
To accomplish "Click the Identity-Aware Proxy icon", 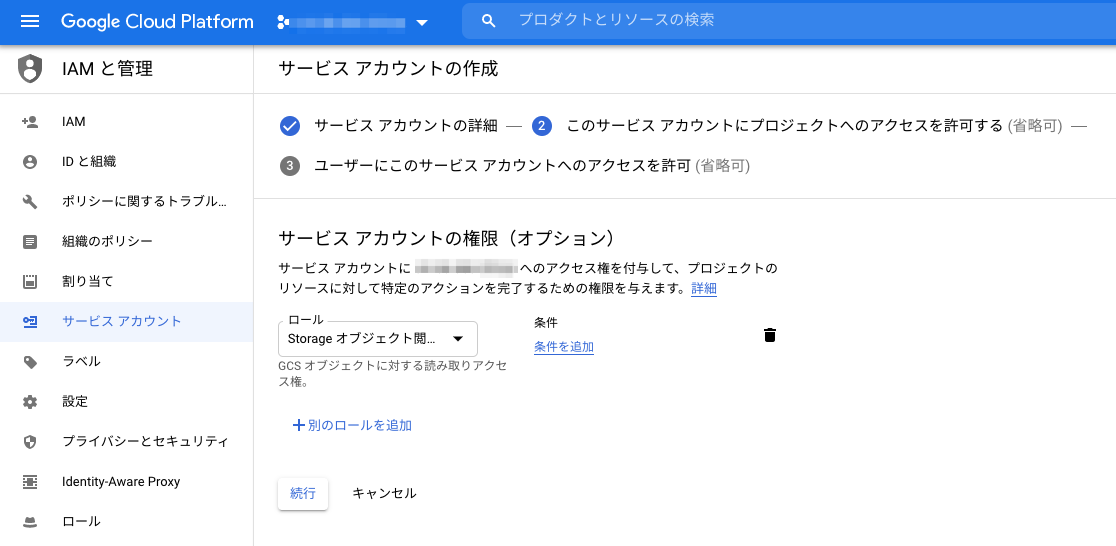I will coord(30,482).
